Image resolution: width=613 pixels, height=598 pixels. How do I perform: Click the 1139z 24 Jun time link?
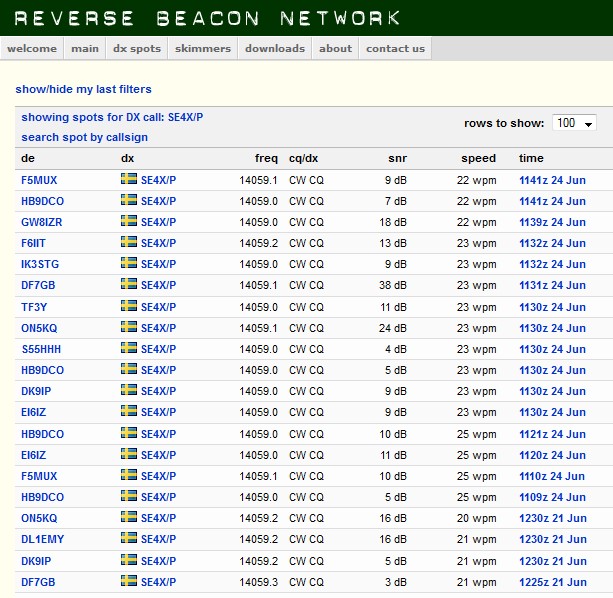coord(552,222)
